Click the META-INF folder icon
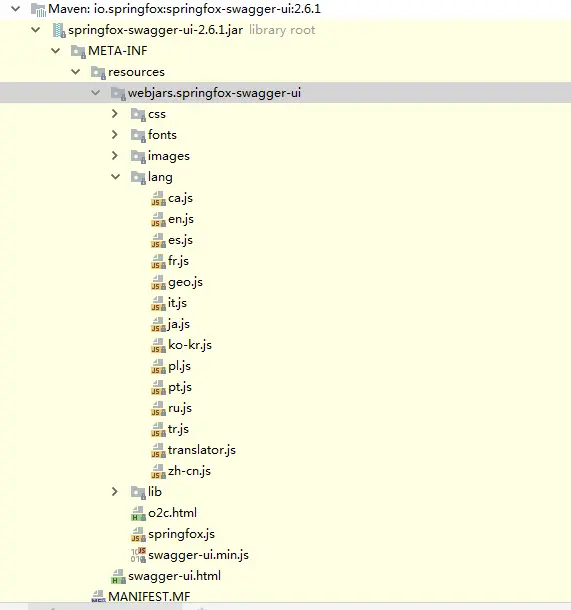Screen dimensions: 571x610 (x=78, y=51)
